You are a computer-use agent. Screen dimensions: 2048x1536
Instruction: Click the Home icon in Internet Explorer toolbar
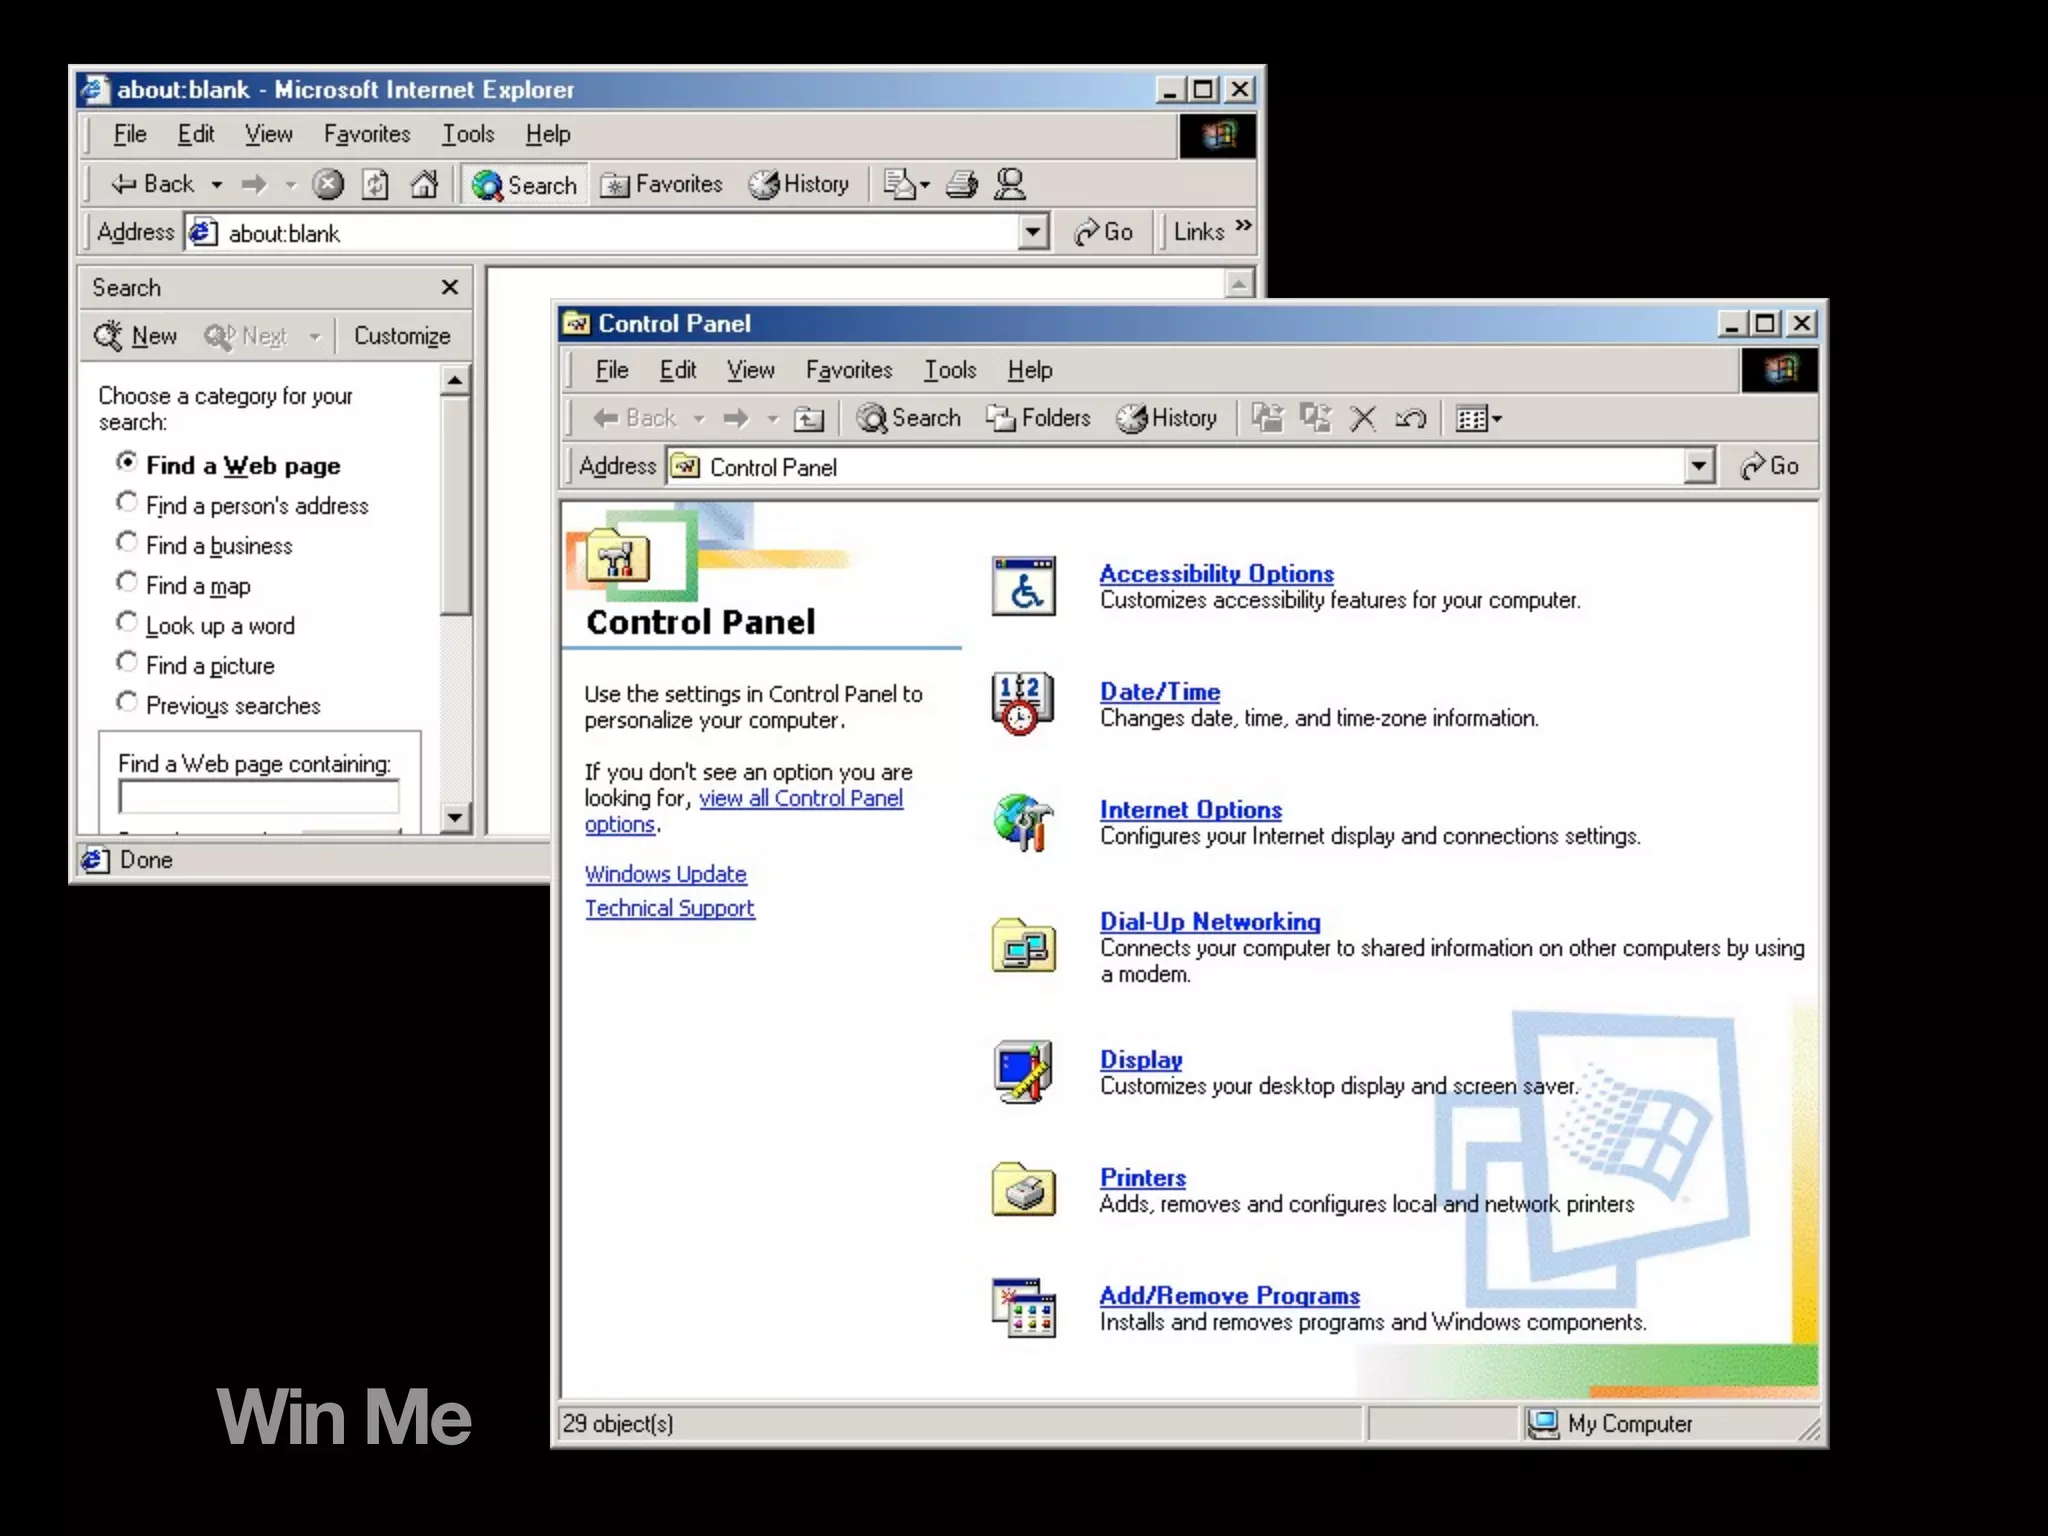coord(424,184)
